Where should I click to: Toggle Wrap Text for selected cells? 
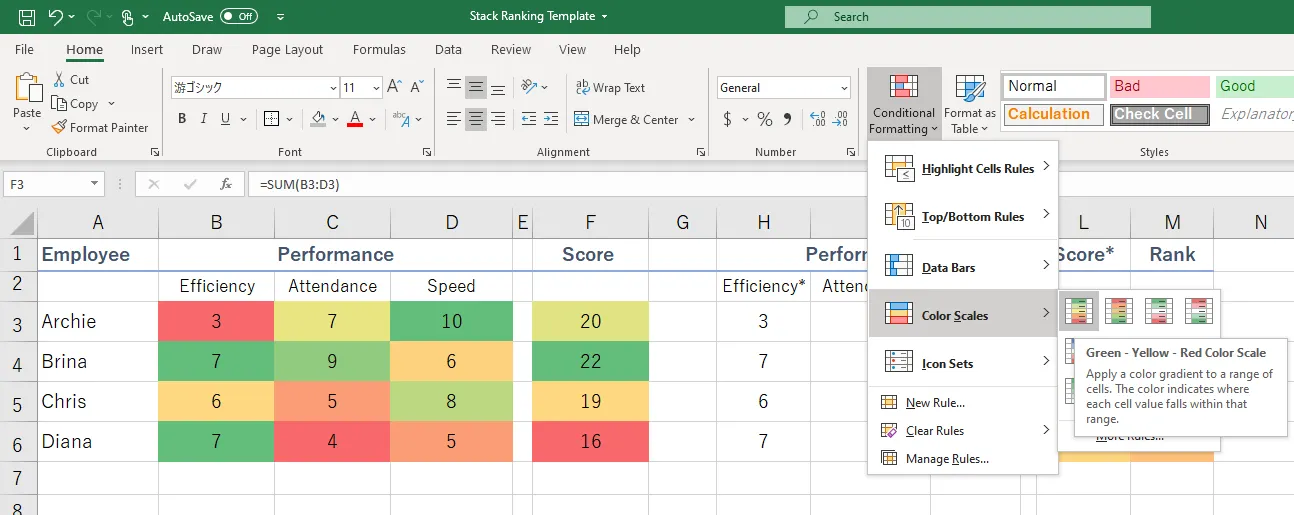coord(610,88)
